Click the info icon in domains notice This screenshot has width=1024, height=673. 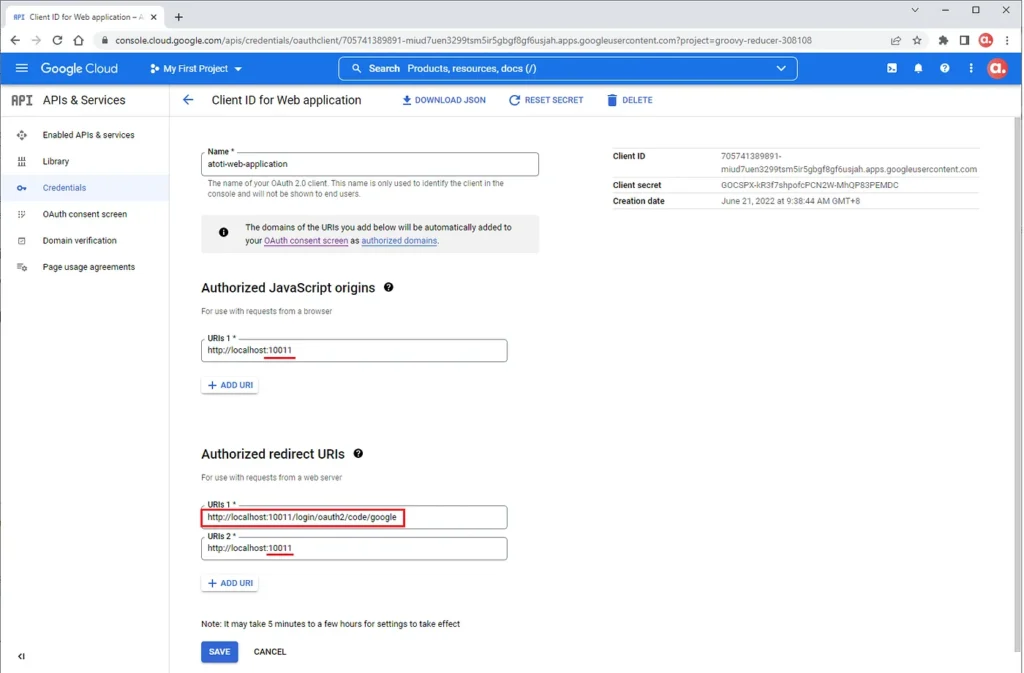(223, 232)
